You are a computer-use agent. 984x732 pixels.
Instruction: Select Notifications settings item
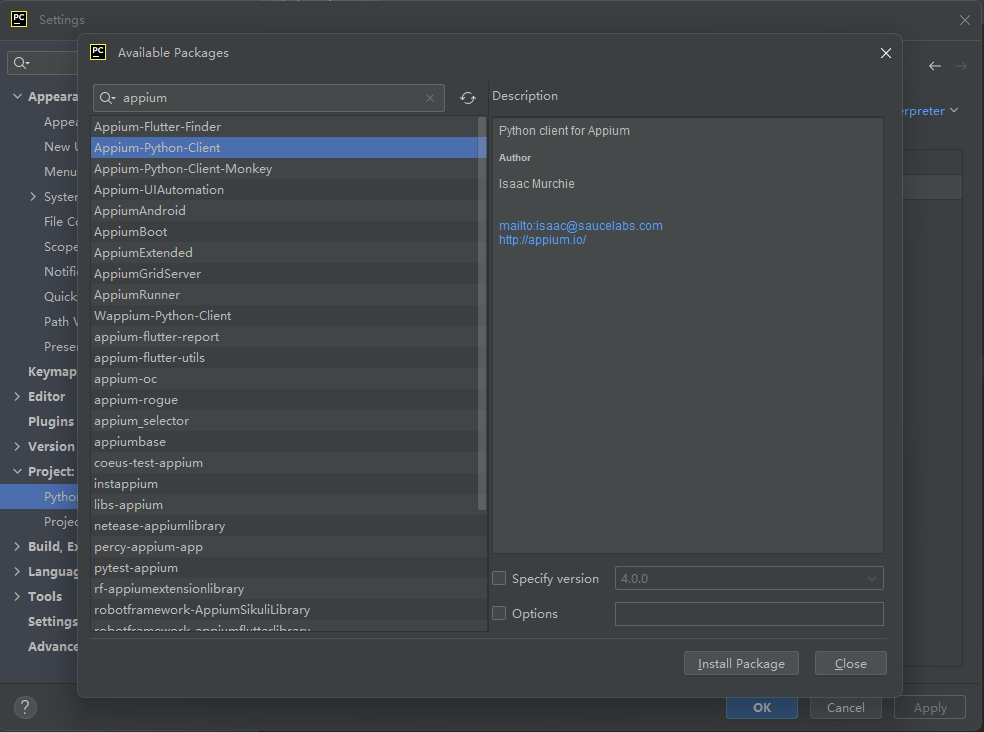pyautogui.click(x=60, y=271)
